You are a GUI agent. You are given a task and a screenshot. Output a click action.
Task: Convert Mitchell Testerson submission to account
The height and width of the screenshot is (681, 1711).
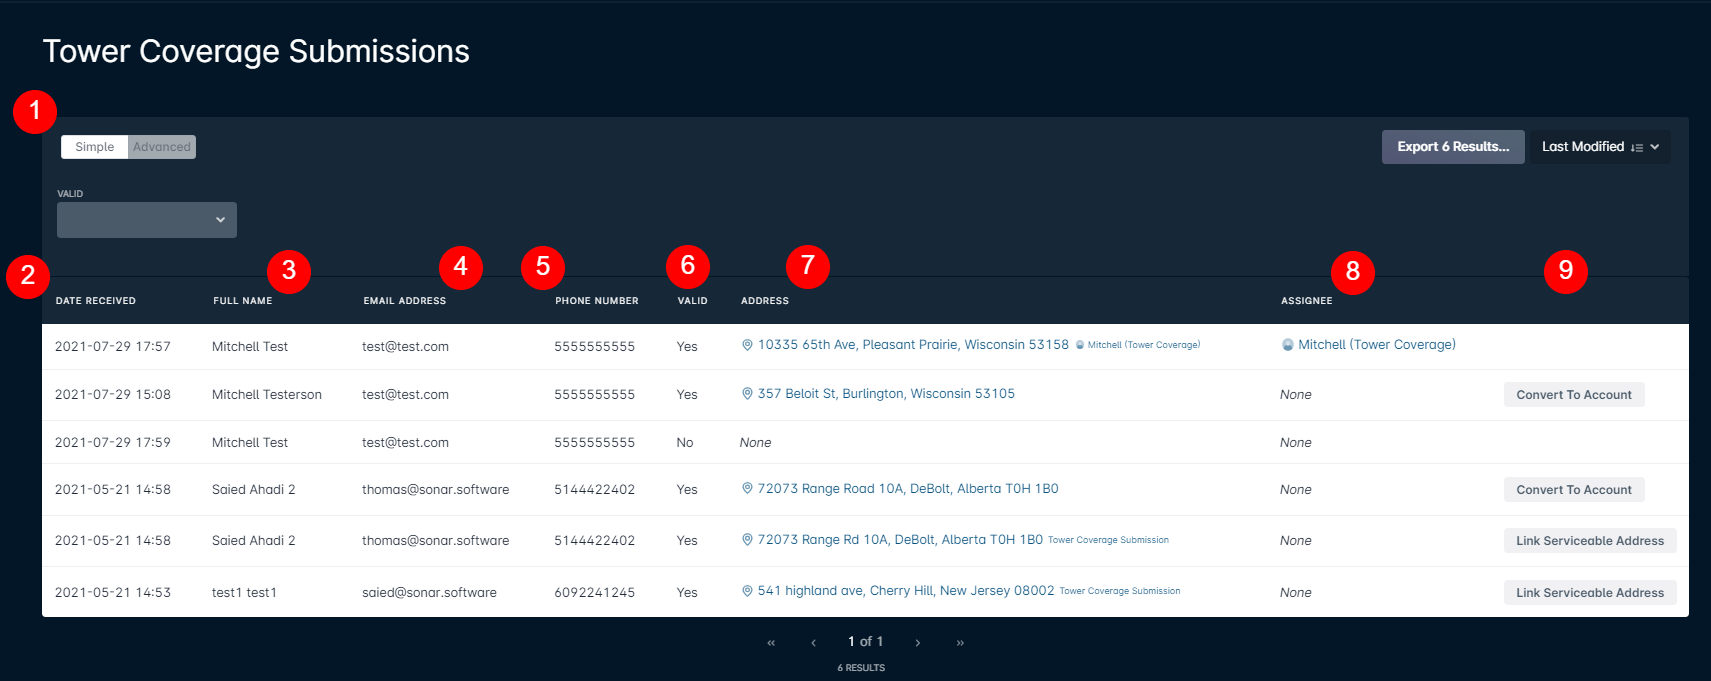click(1574, 395)
